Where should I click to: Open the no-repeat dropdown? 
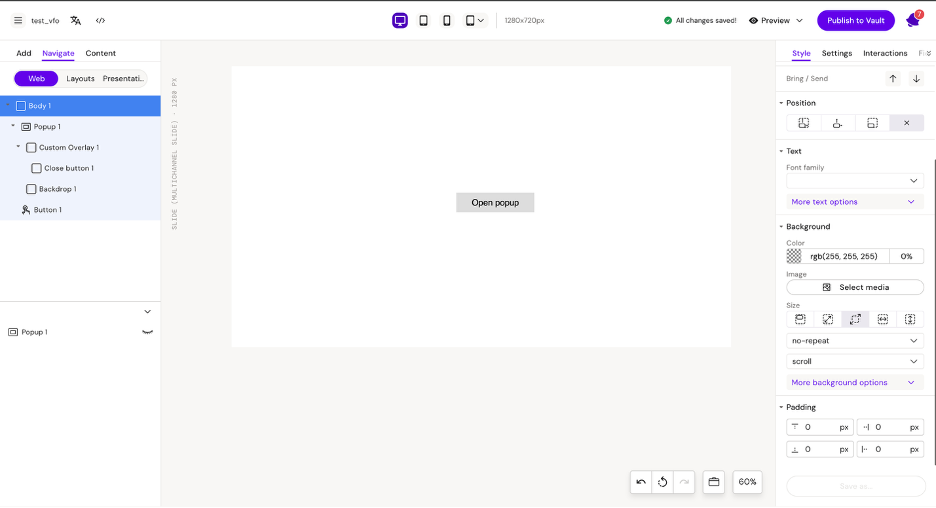click(855, 341)
